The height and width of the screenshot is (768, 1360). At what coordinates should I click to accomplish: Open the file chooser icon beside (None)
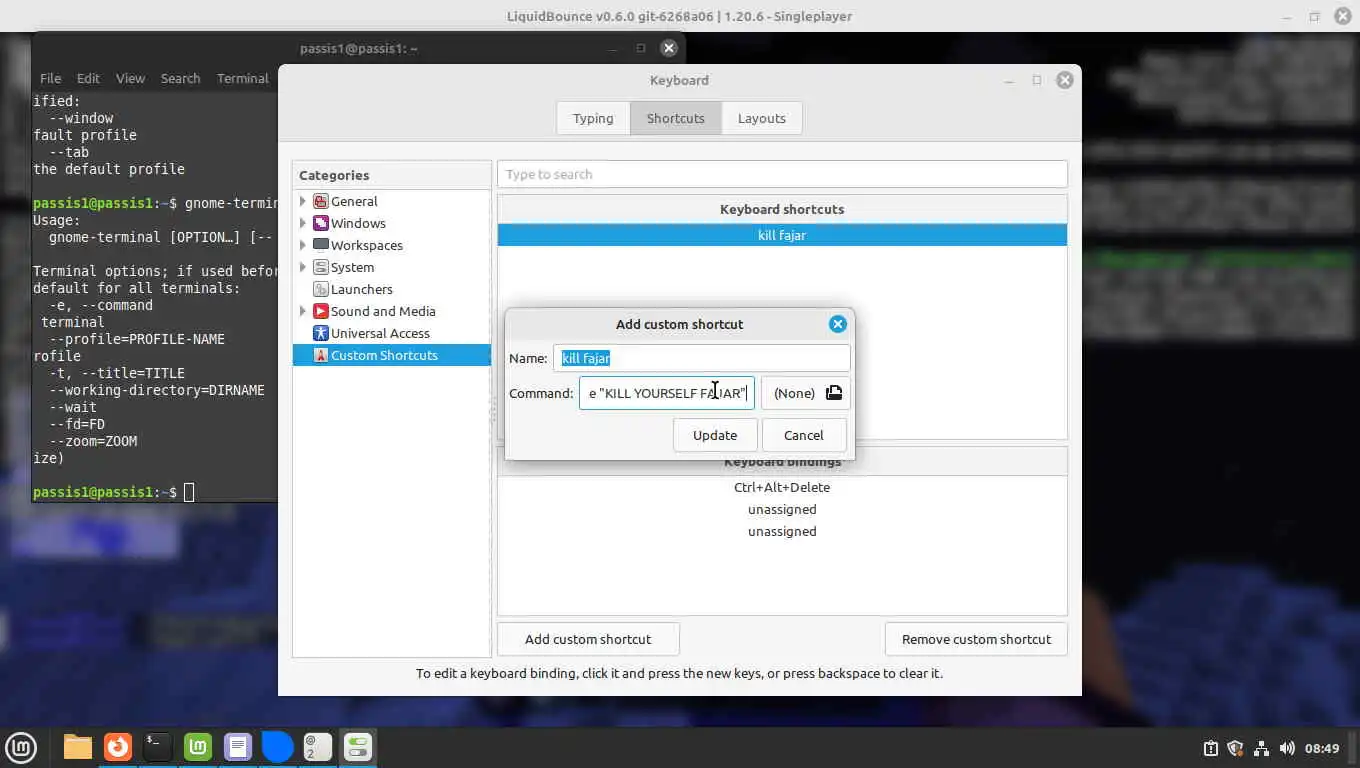pyautogui.click(x=834, y=393)
